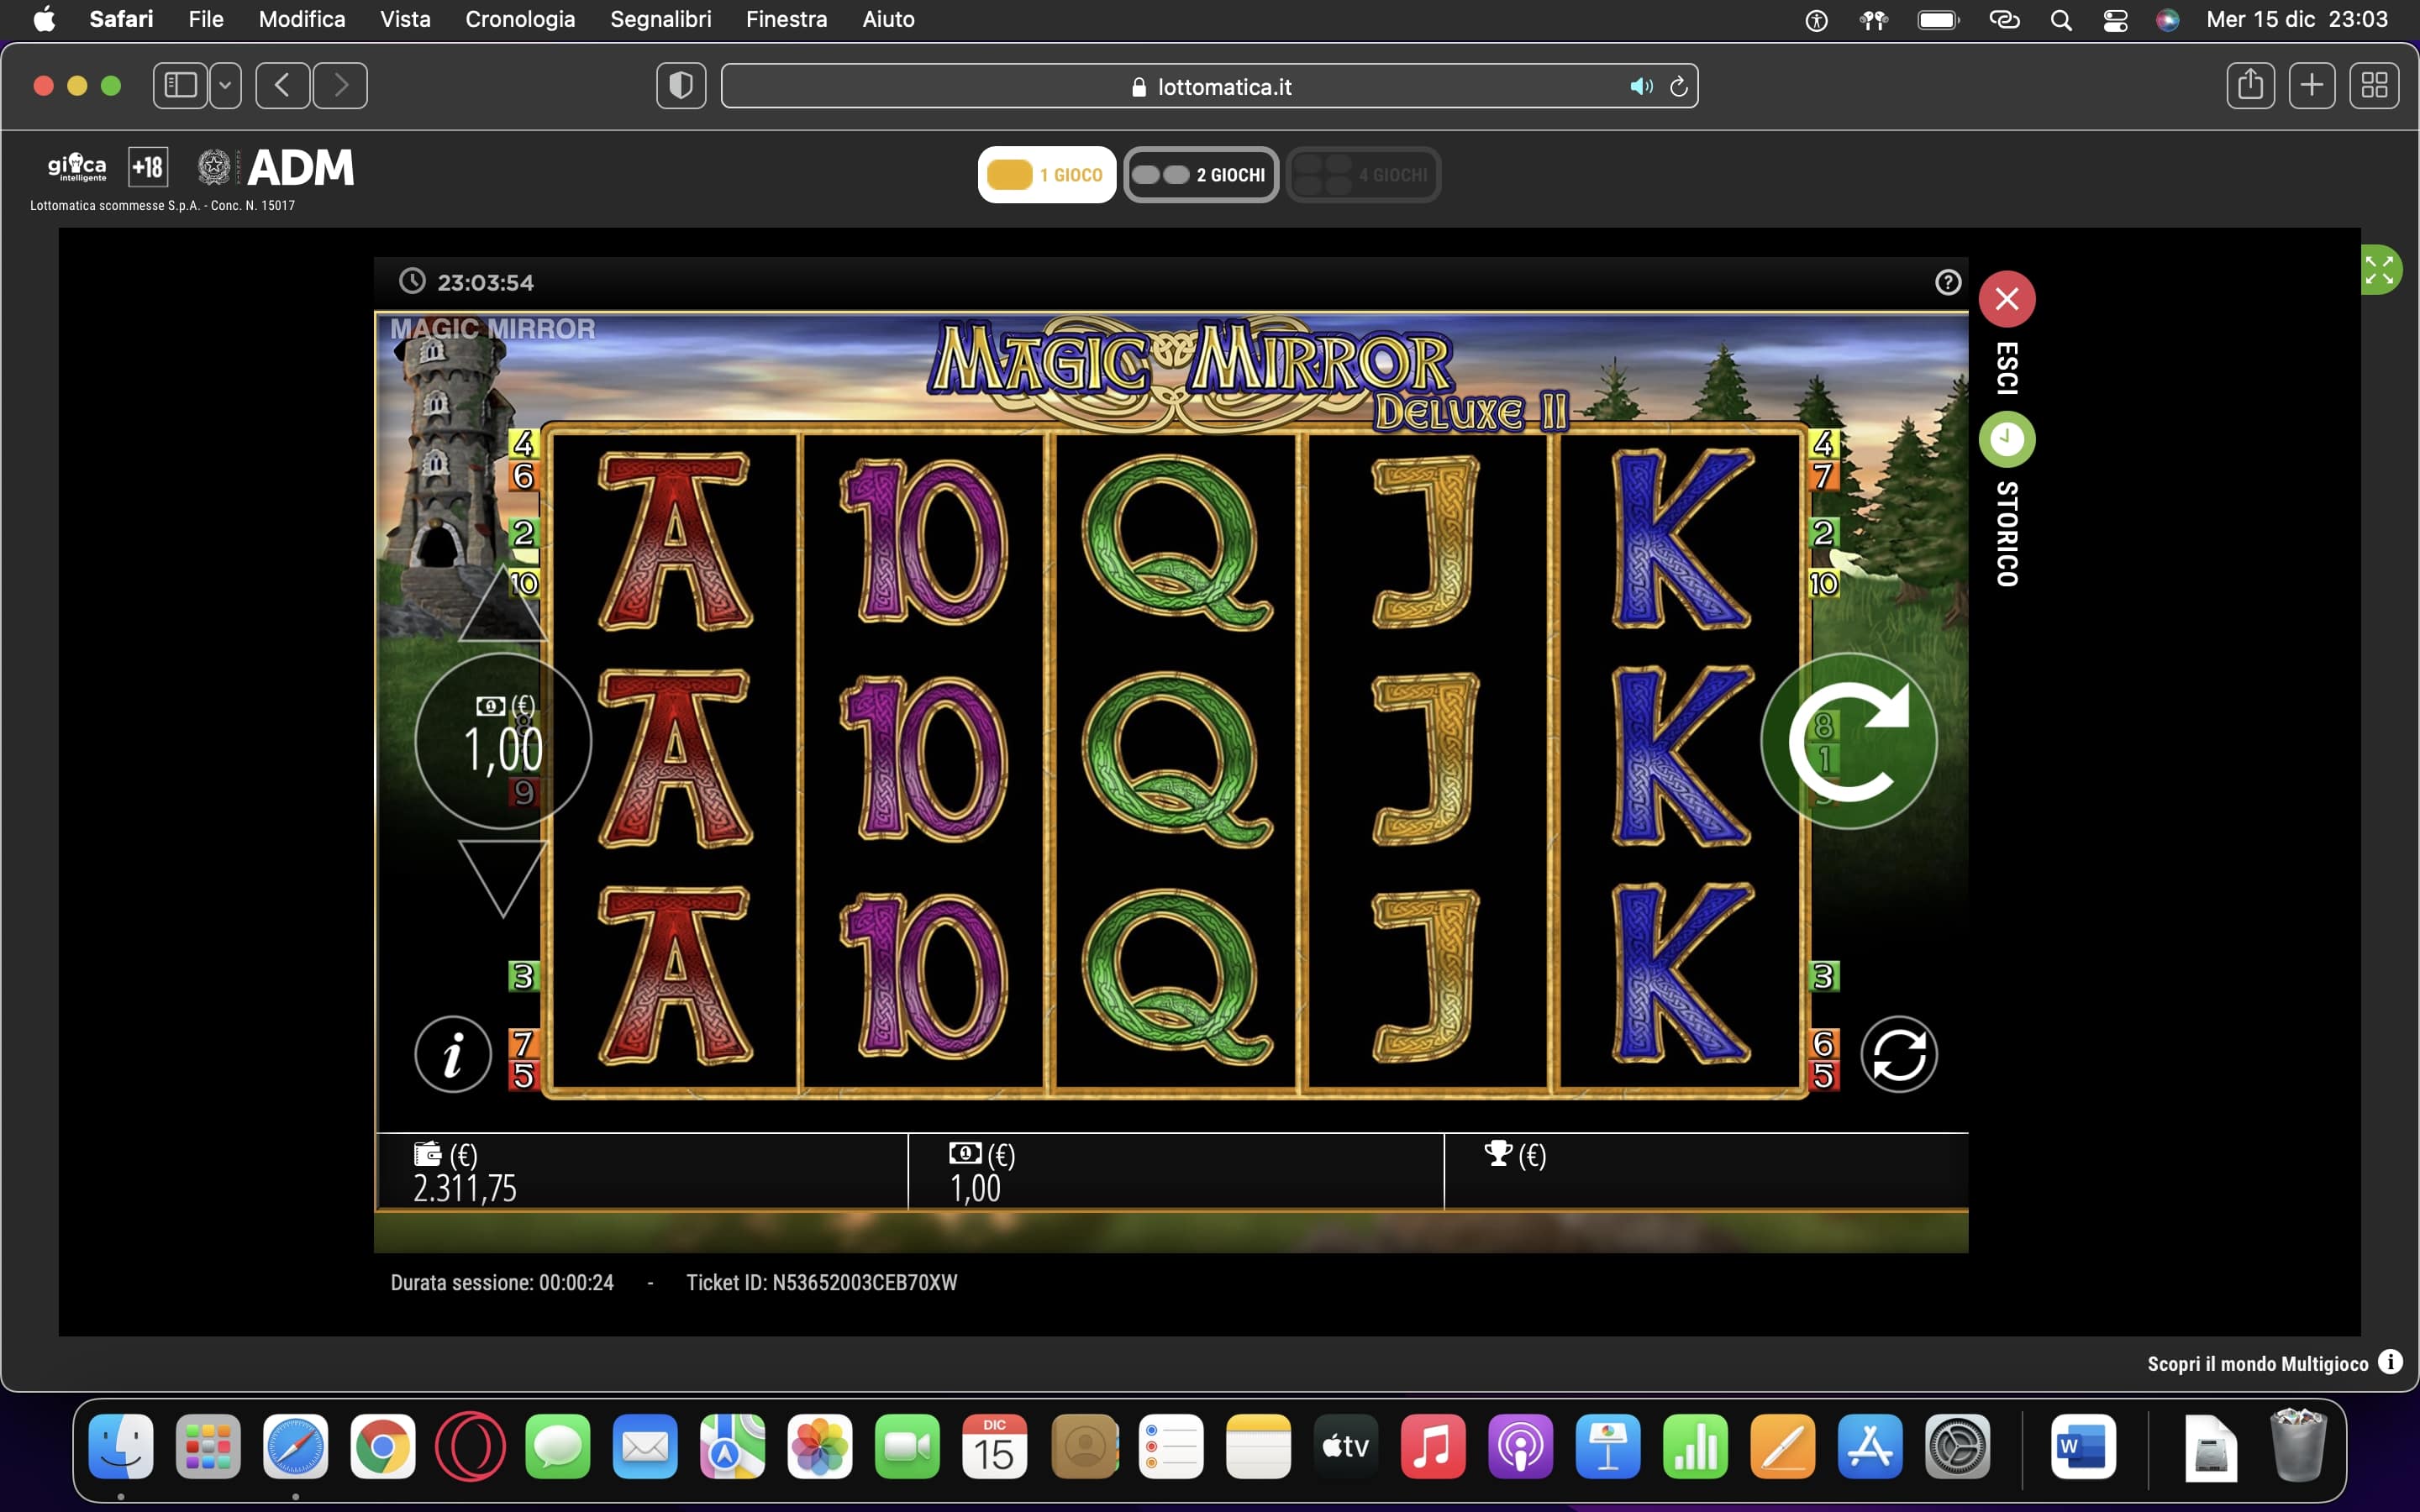
Task: Switch to 4 GIOCHI layout
Action: point(1363,175)
